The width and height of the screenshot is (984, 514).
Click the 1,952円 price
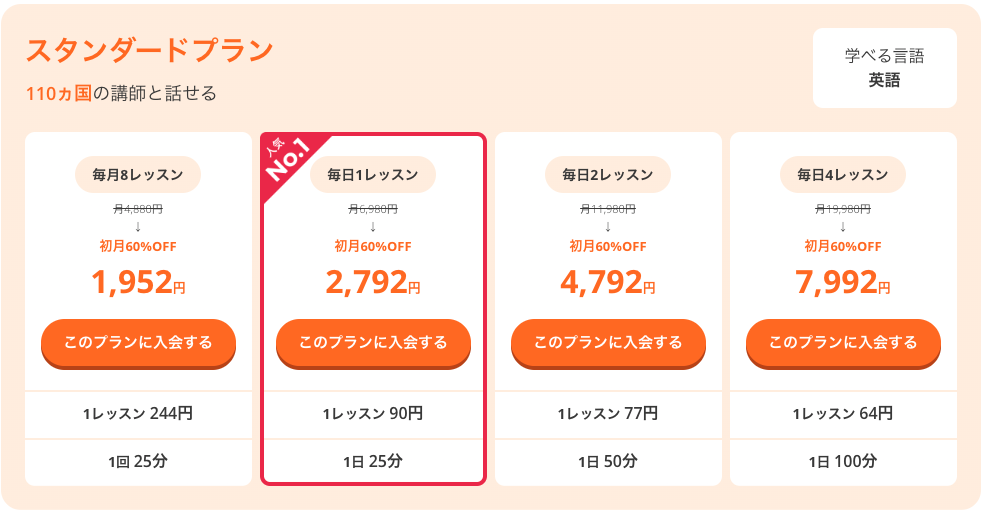[x=138, y=282]
